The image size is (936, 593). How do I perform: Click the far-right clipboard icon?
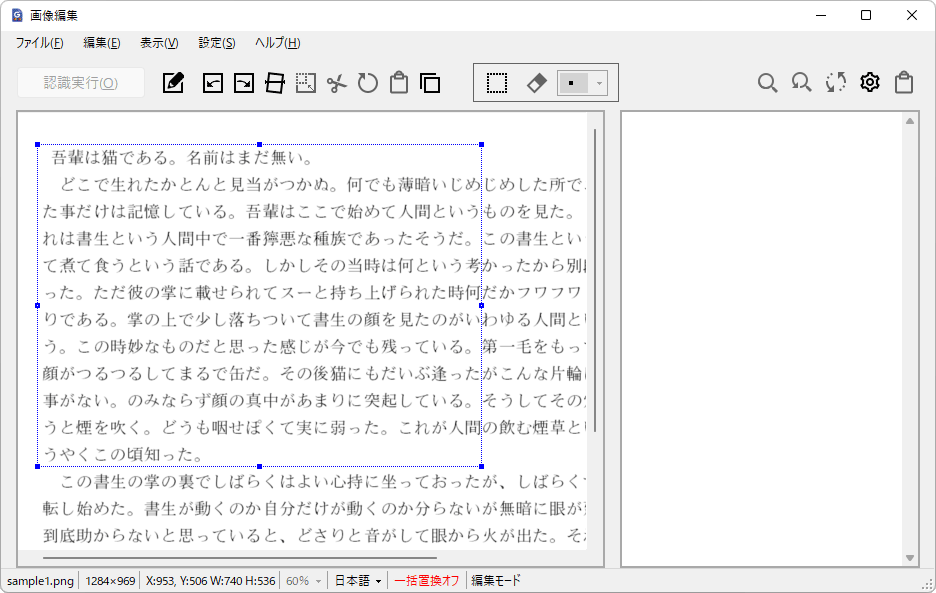[x=904, y=82]
